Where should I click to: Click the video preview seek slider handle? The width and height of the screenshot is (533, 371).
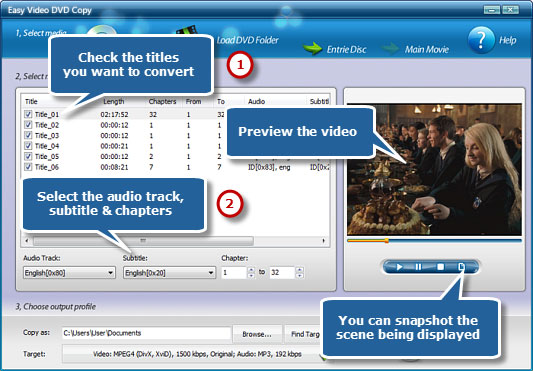pyautogui.click(x=386, y=241)
